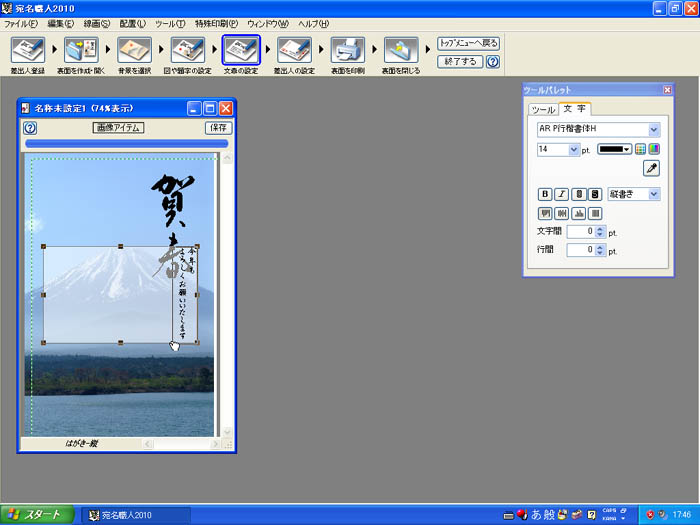Increase the 文字間 character spacing stepper
This screenshot has width=700, height=525.
coord(600,228)
